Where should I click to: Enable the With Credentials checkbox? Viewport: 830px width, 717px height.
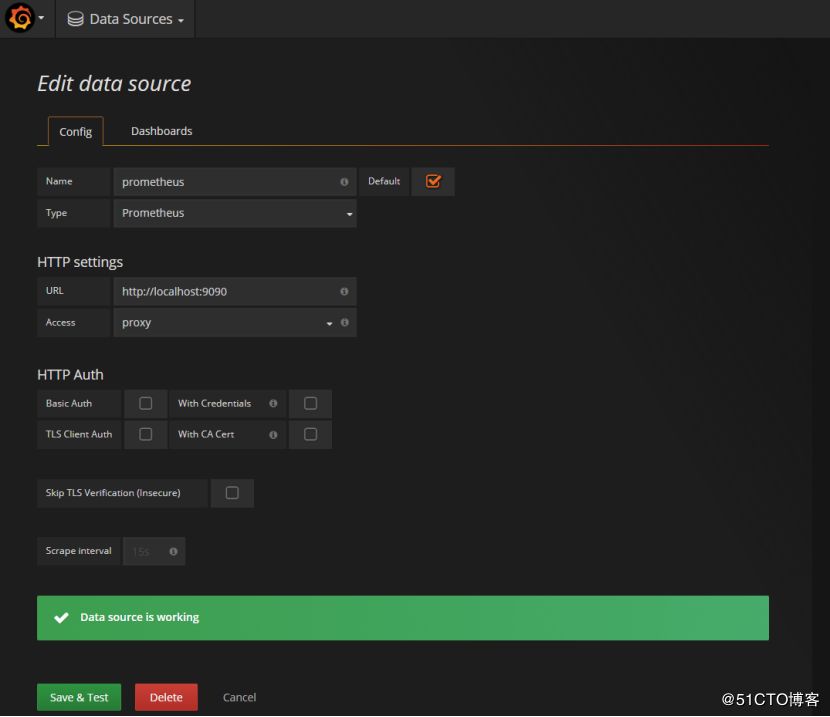311,403
